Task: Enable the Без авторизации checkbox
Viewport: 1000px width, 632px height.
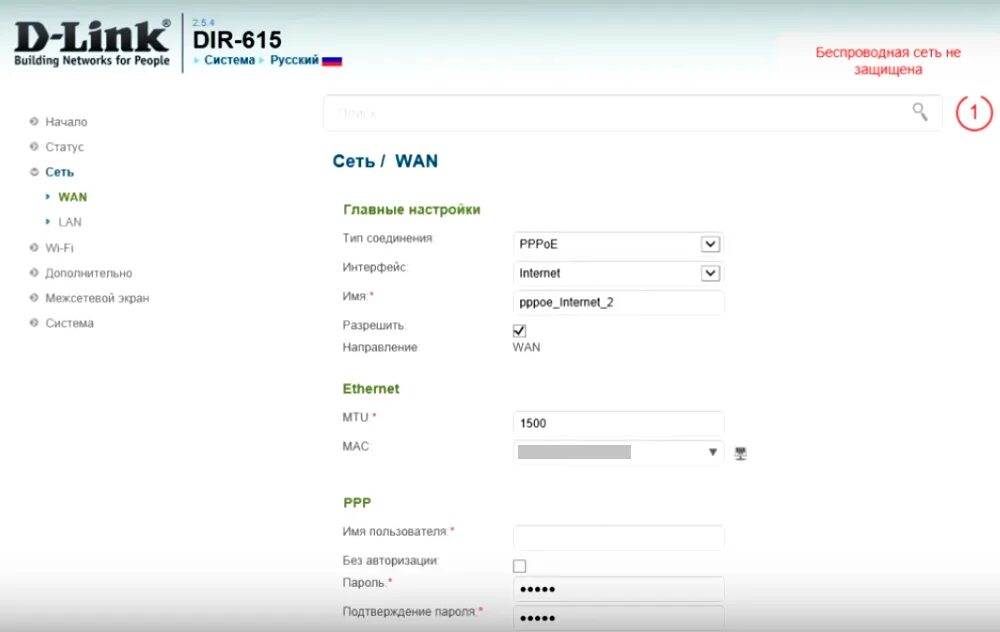Action: pos(518,565)
